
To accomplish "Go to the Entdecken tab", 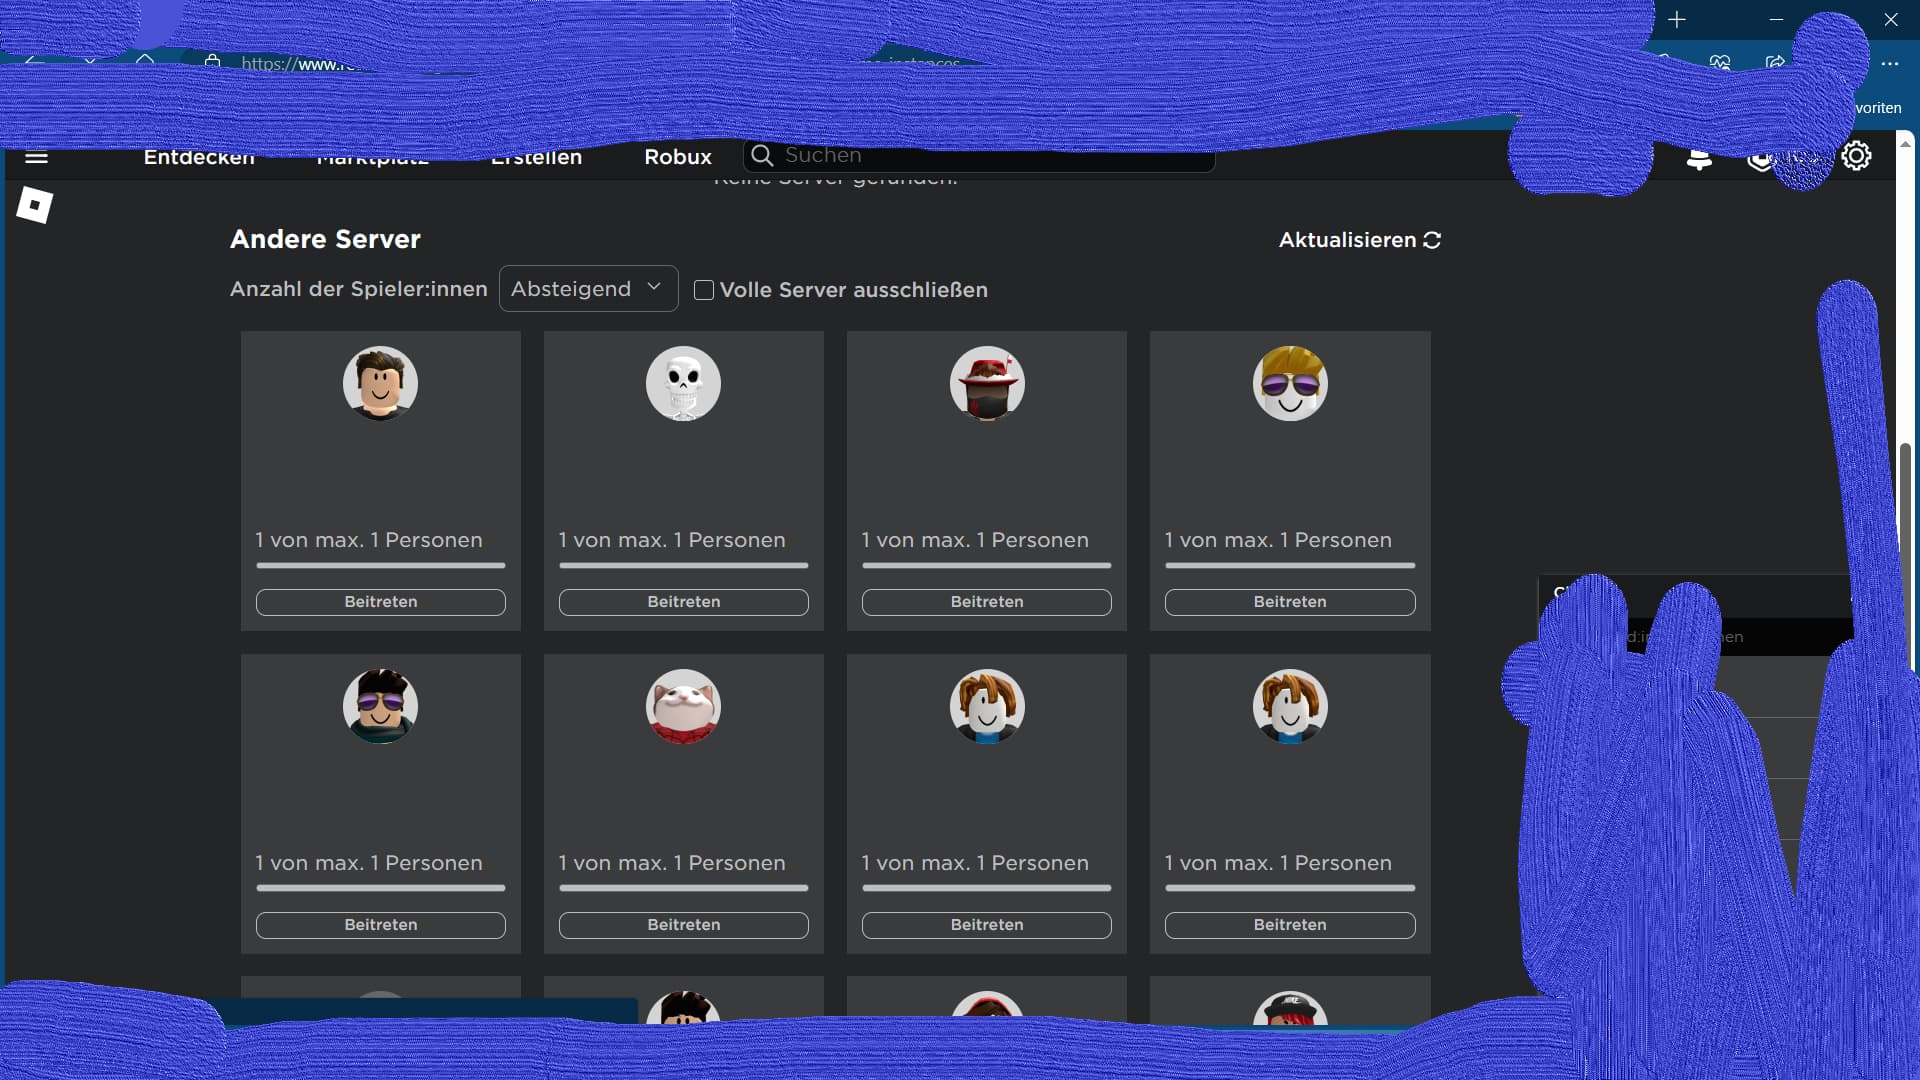I will pos(199,158).
